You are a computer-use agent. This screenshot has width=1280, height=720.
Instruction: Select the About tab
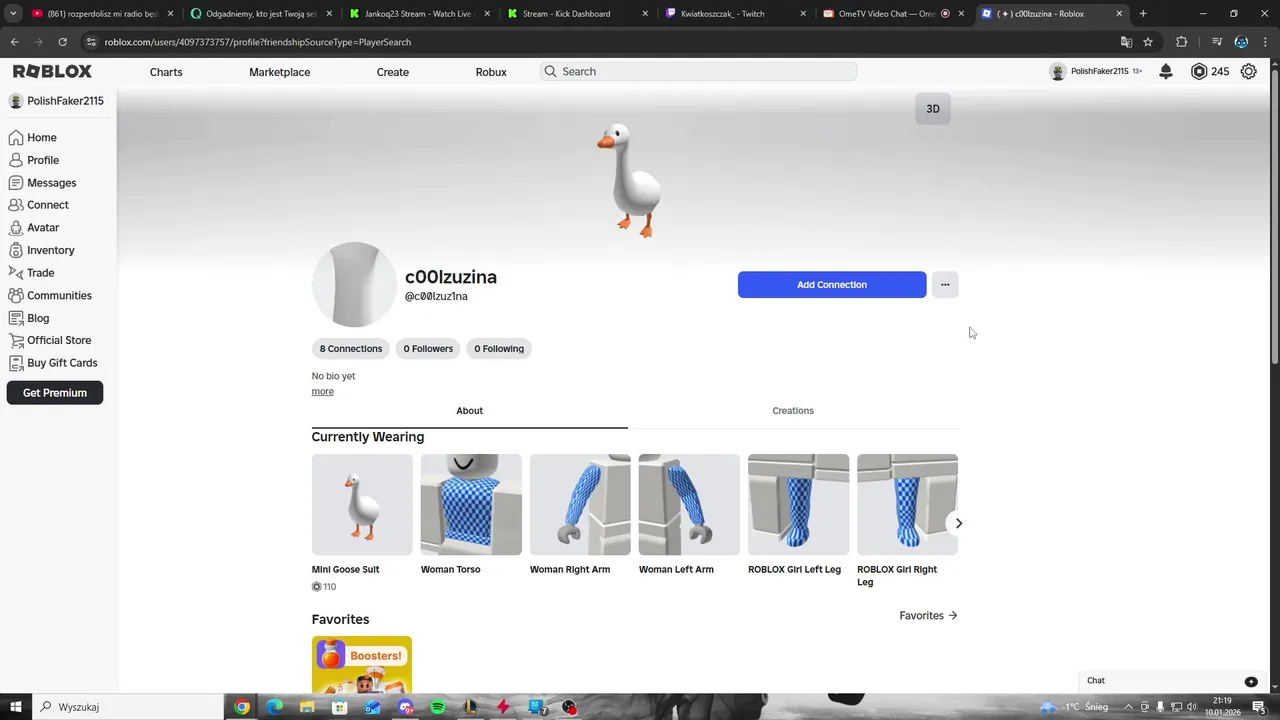pyautogui.click(x=469, y=411)
